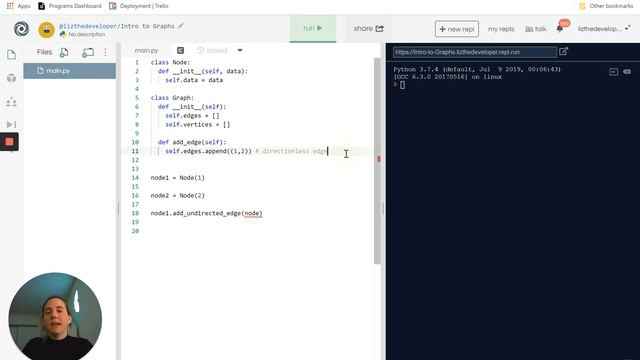Open Other bookmarks folder
640x360 pixels.
[606, 6]
